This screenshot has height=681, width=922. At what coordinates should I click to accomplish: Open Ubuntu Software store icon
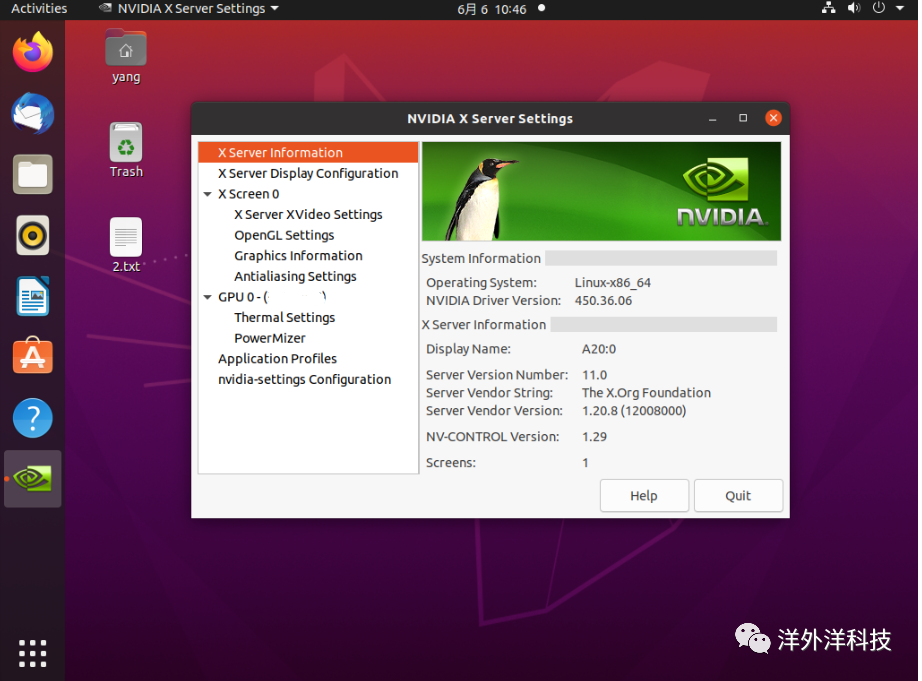pos(32,357)
